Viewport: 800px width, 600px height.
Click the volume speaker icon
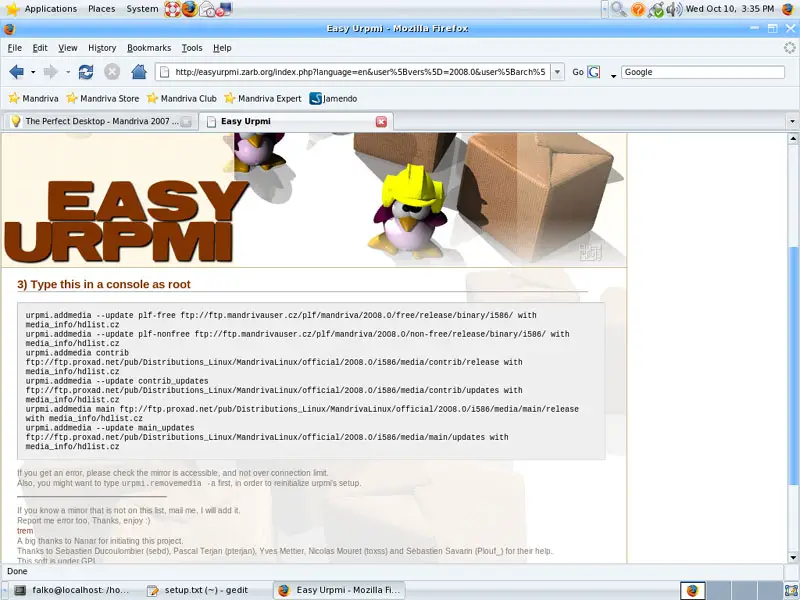pos(674,9)
